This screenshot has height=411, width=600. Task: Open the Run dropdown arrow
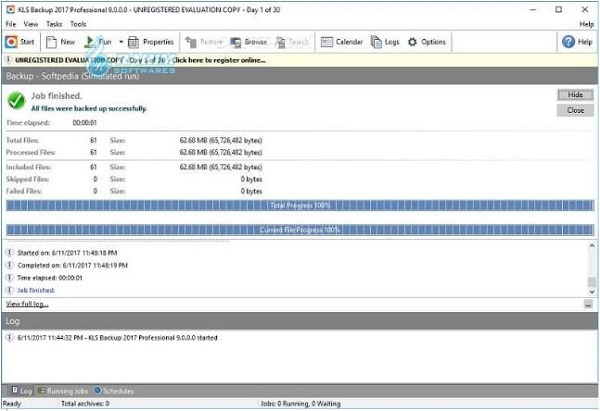click(121, 42)
